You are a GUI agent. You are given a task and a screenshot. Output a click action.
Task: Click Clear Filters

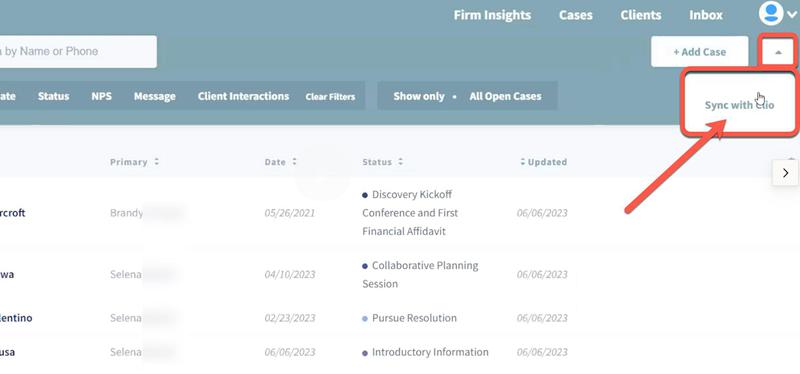tap(330, 96)
